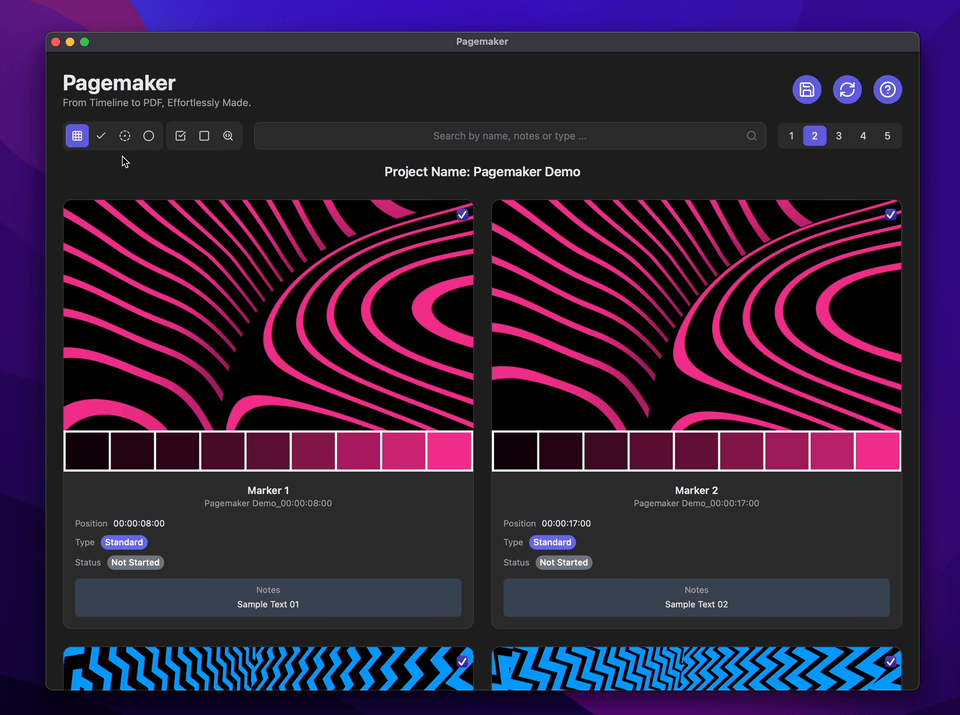The height and width of the screenshot is (715, 960).
Task: Pick Marker 1's darkest first palette swatch
Action: [x=87, y=451]
